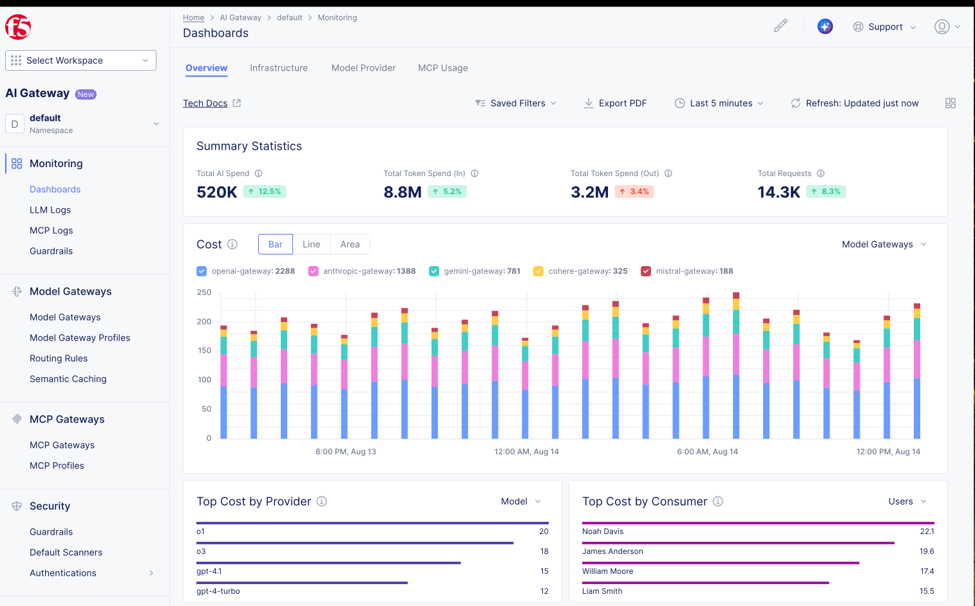Click the Tech Docs external link icon
975x606 pixels.
[x=237, y=103]
